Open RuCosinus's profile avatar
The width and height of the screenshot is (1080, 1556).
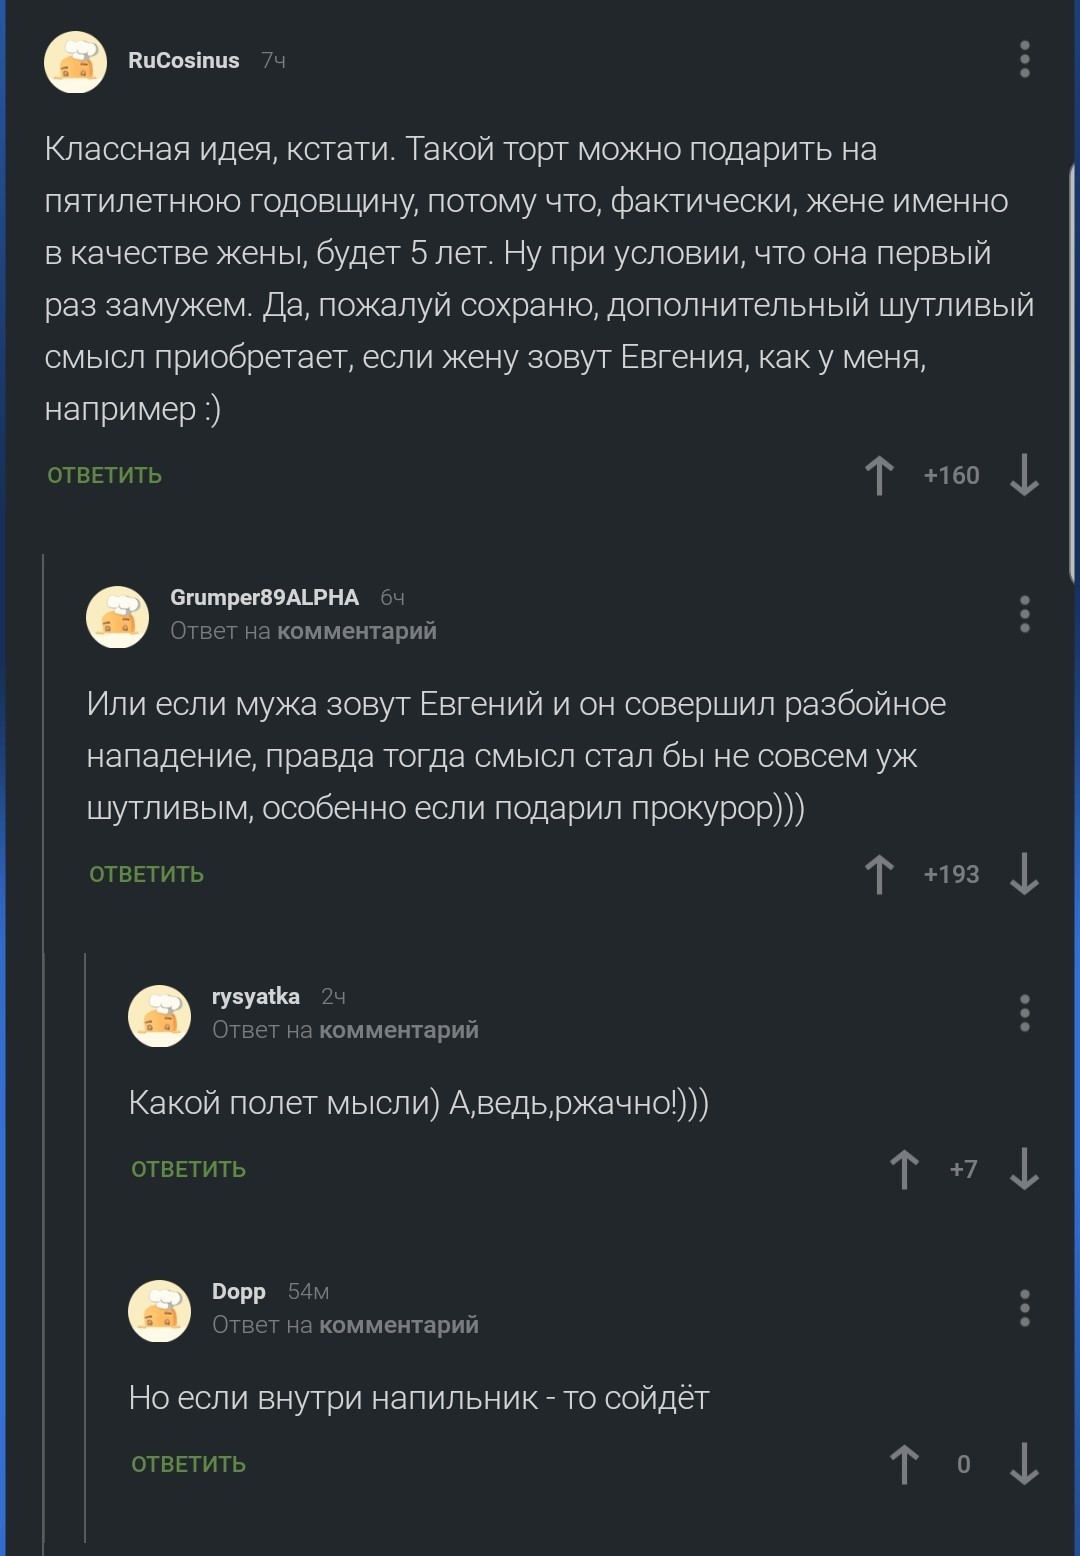[x=76, y=62]
